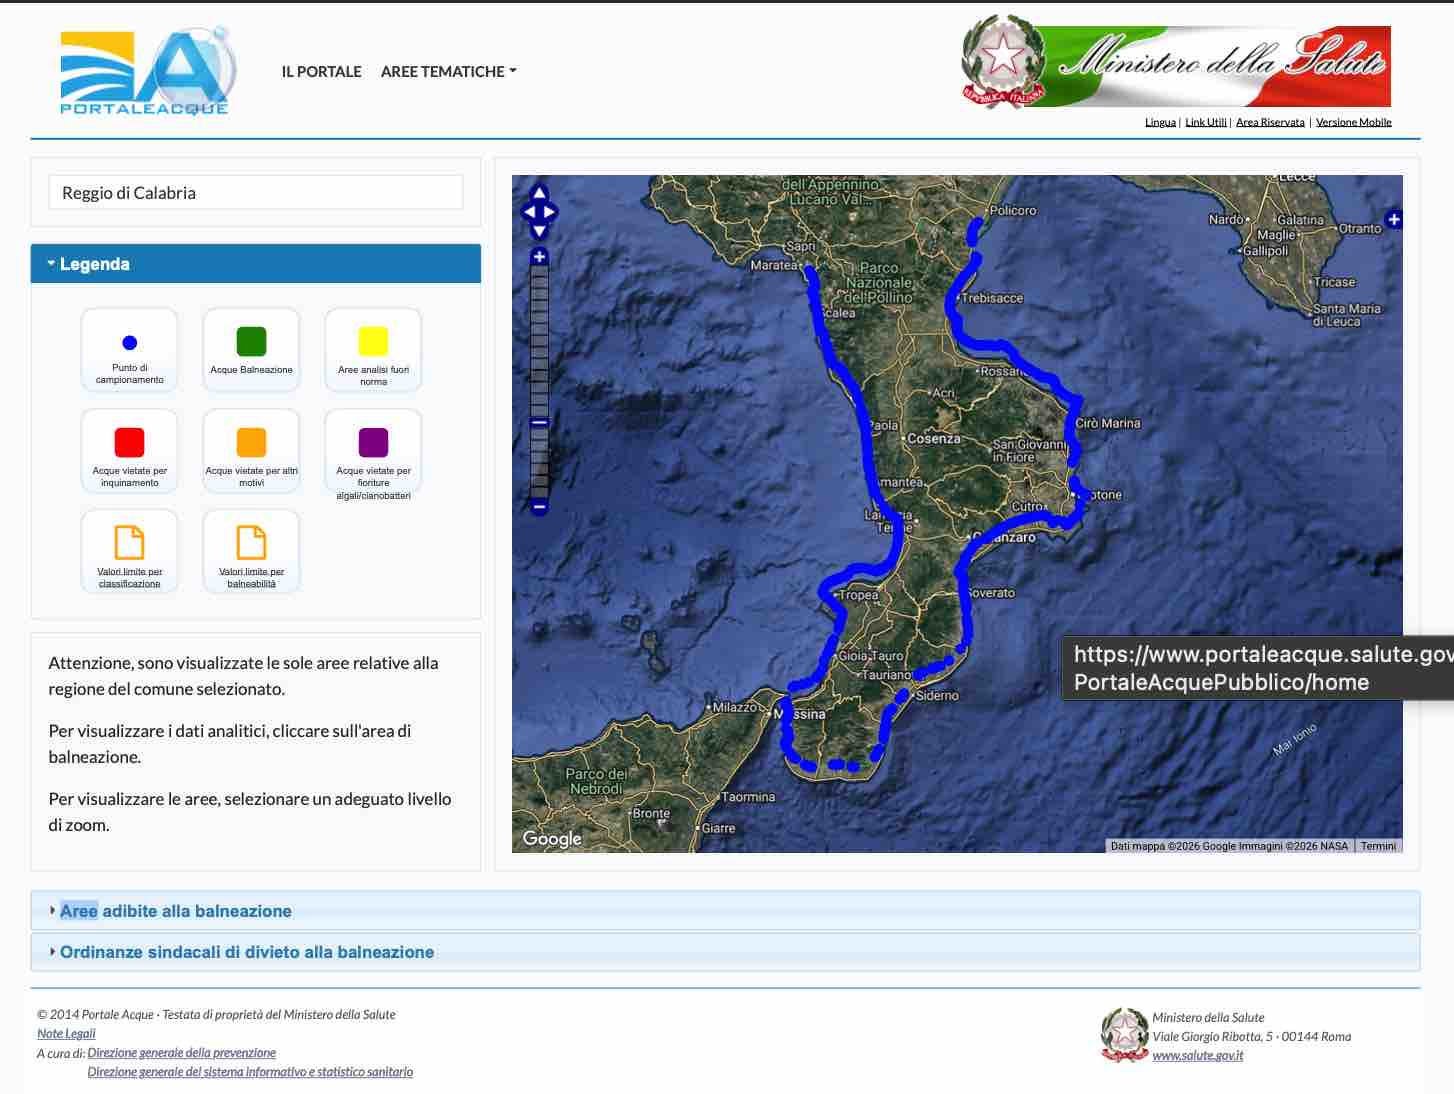Open the Il Portale menu
Image resolution: width=1454 pixels, height=1094 pixels.
(321, 72)
